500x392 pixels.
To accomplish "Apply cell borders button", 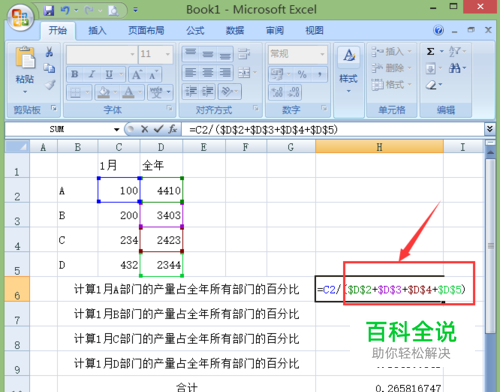I will tap(76, 92).
